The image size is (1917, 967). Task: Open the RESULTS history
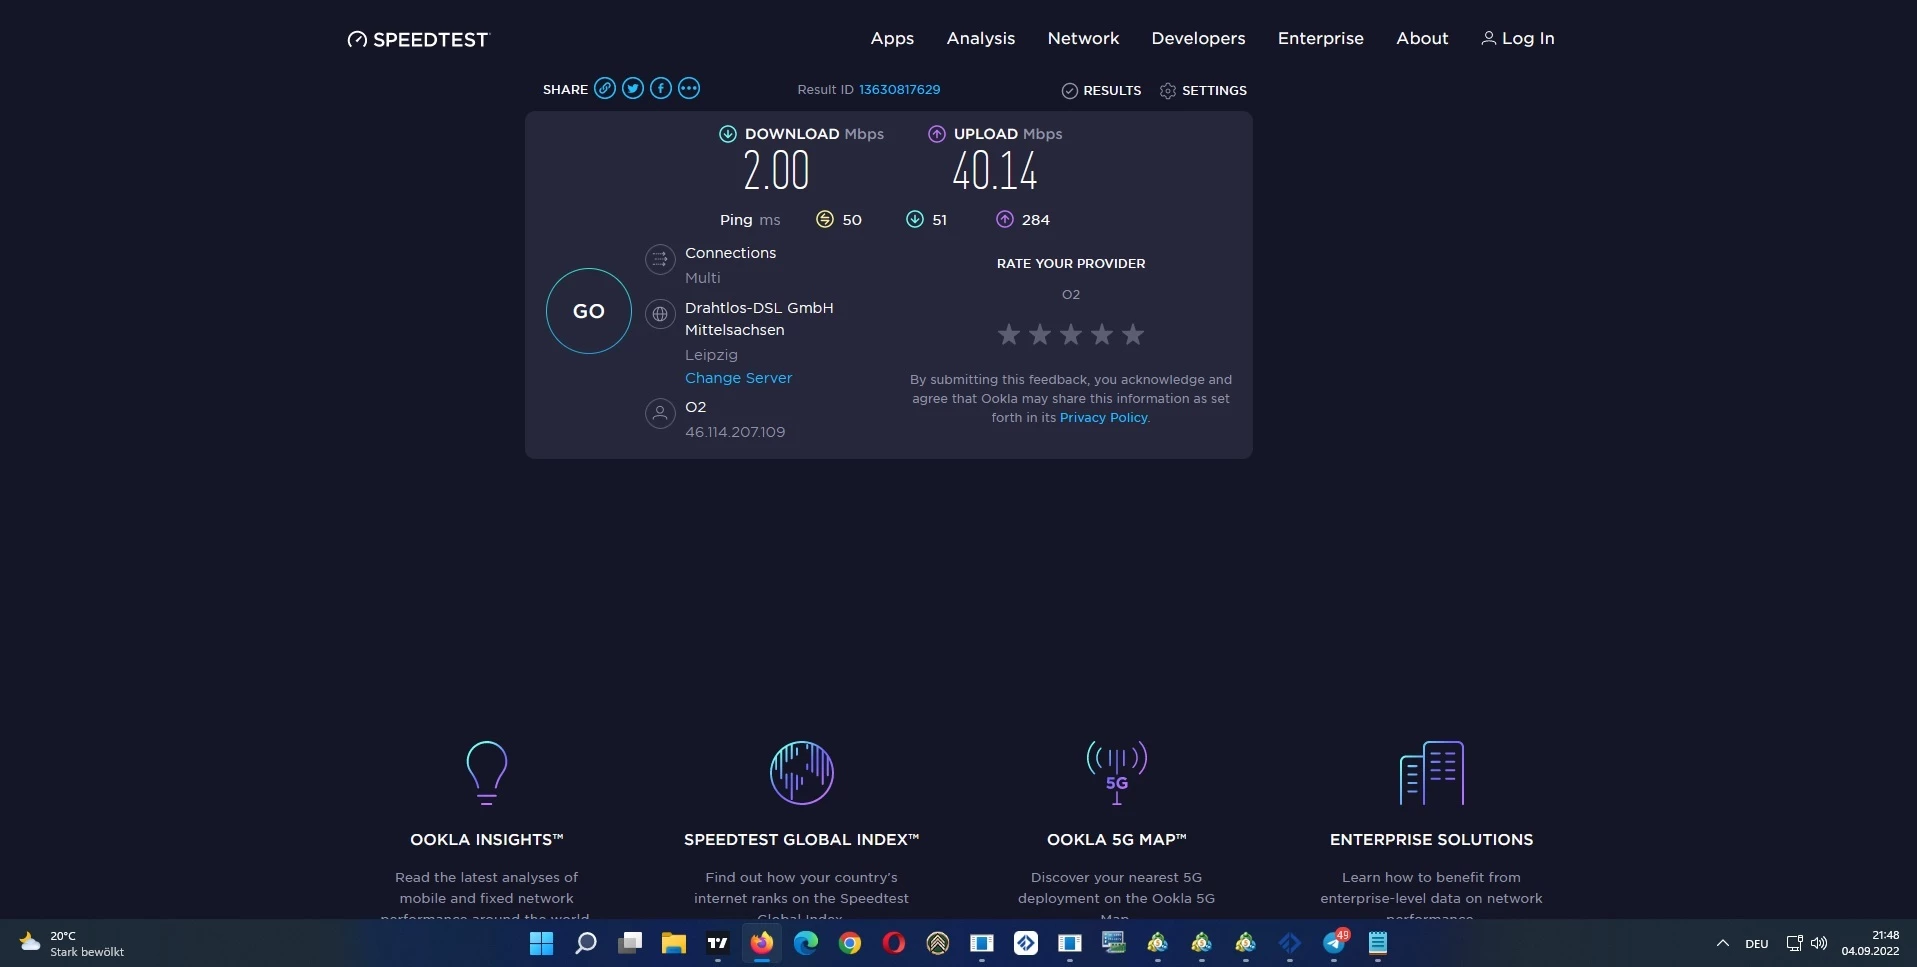pos(1101,90)
